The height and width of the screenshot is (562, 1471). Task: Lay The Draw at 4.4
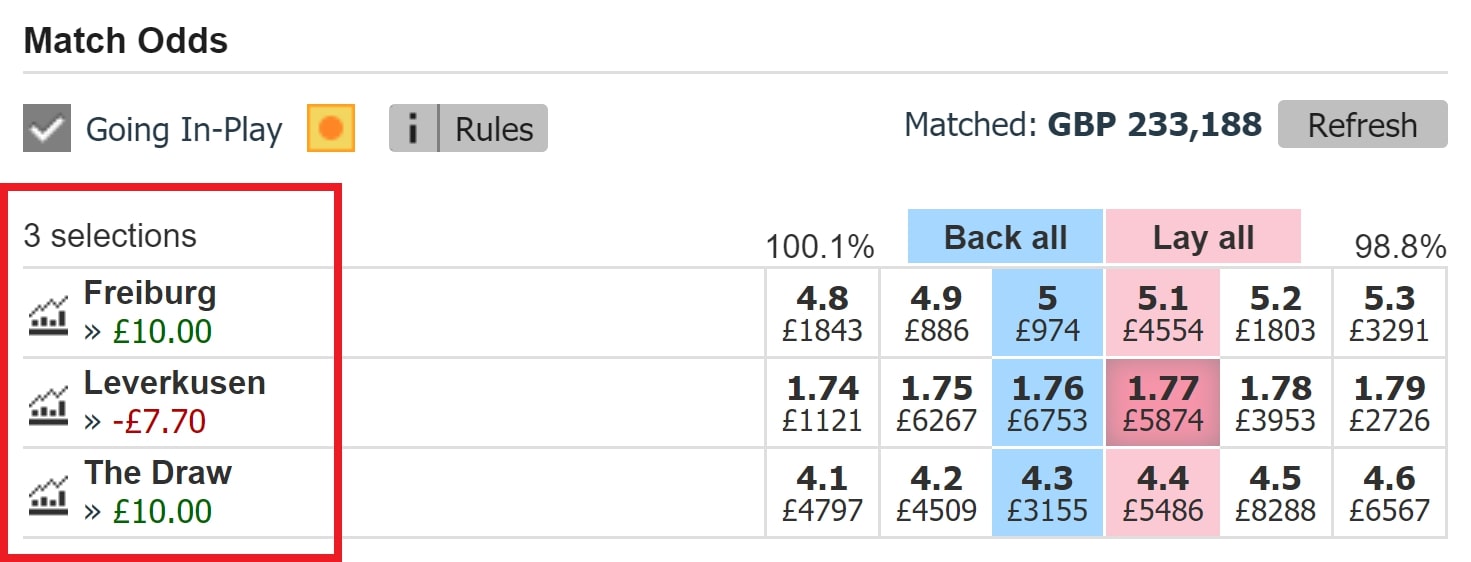[1162, 492]
